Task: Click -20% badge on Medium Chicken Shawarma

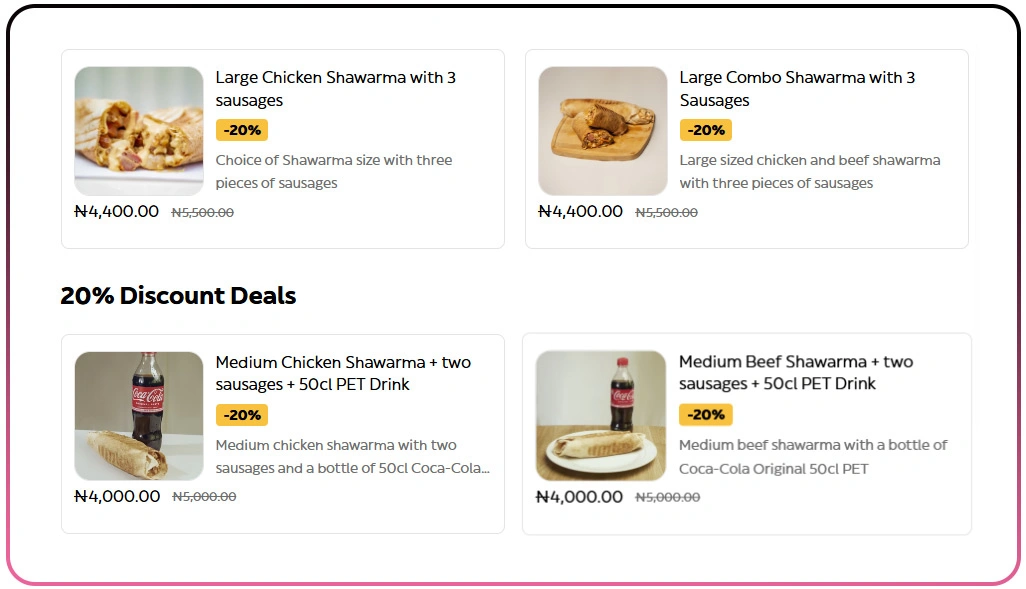Action: (x=242, y=415)
